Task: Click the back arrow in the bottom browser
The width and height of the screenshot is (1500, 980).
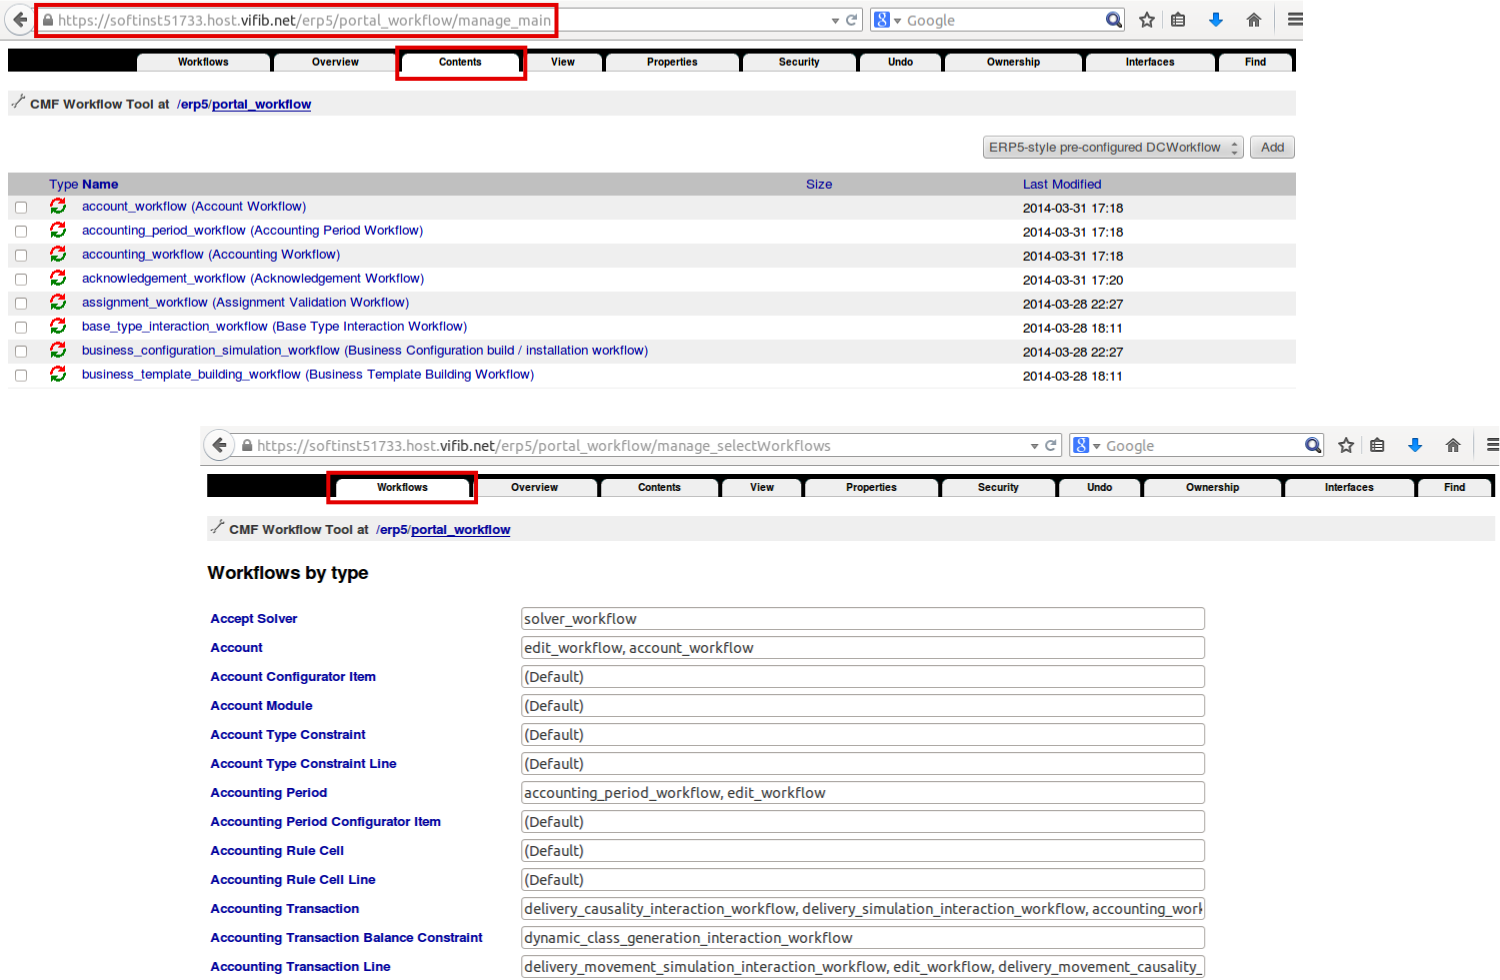Action: coord(219,445)
